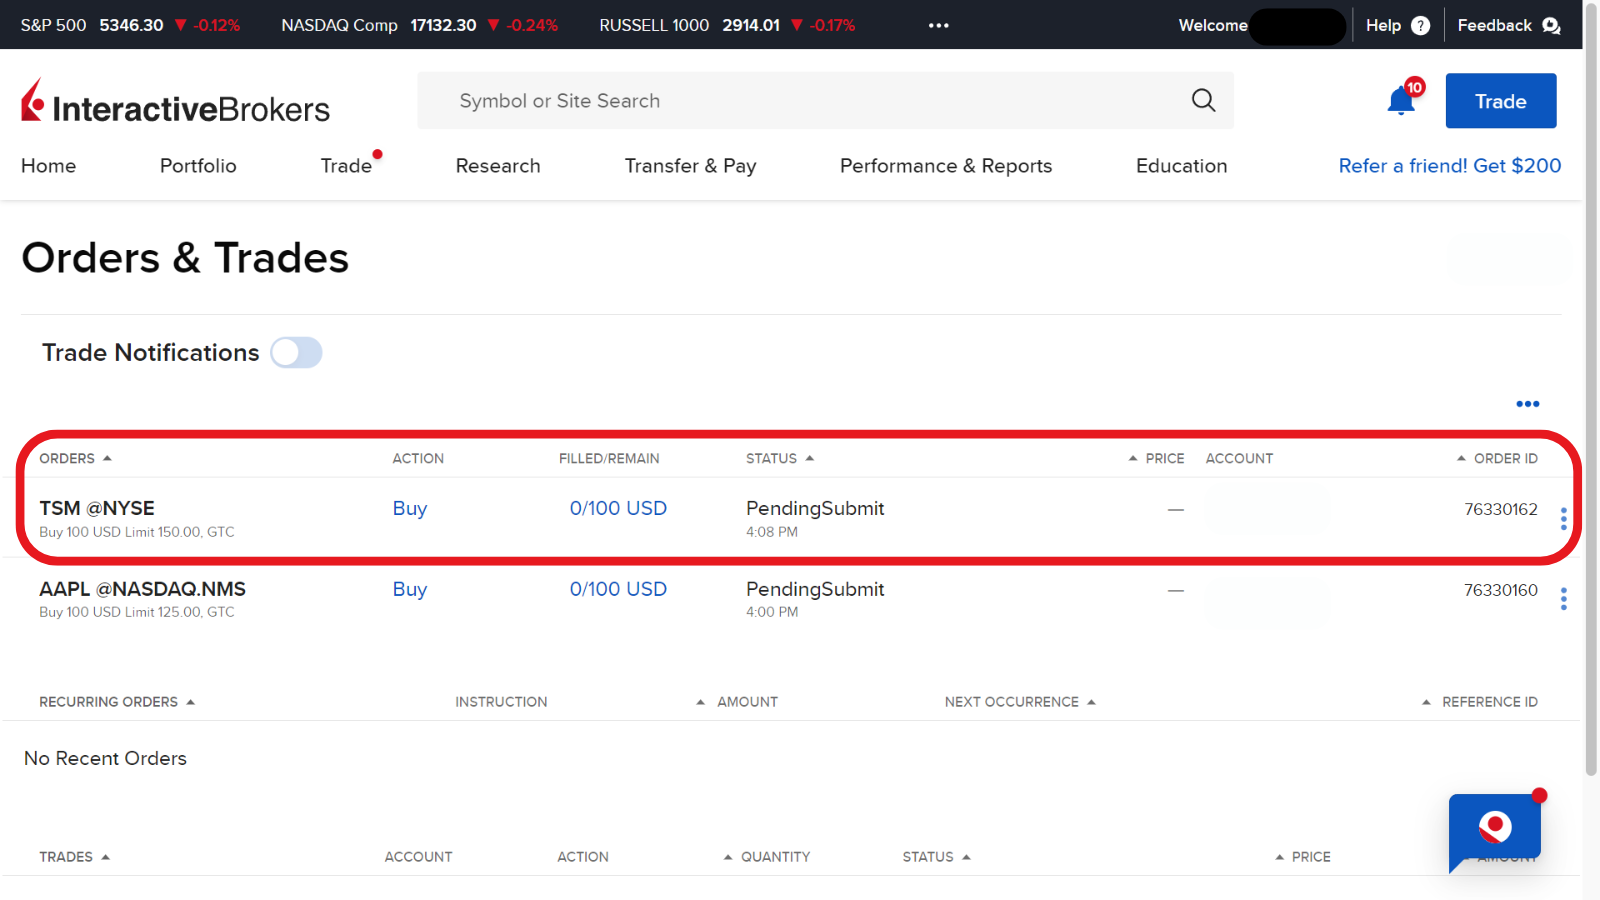Open the Help question mark icon

1420,26
